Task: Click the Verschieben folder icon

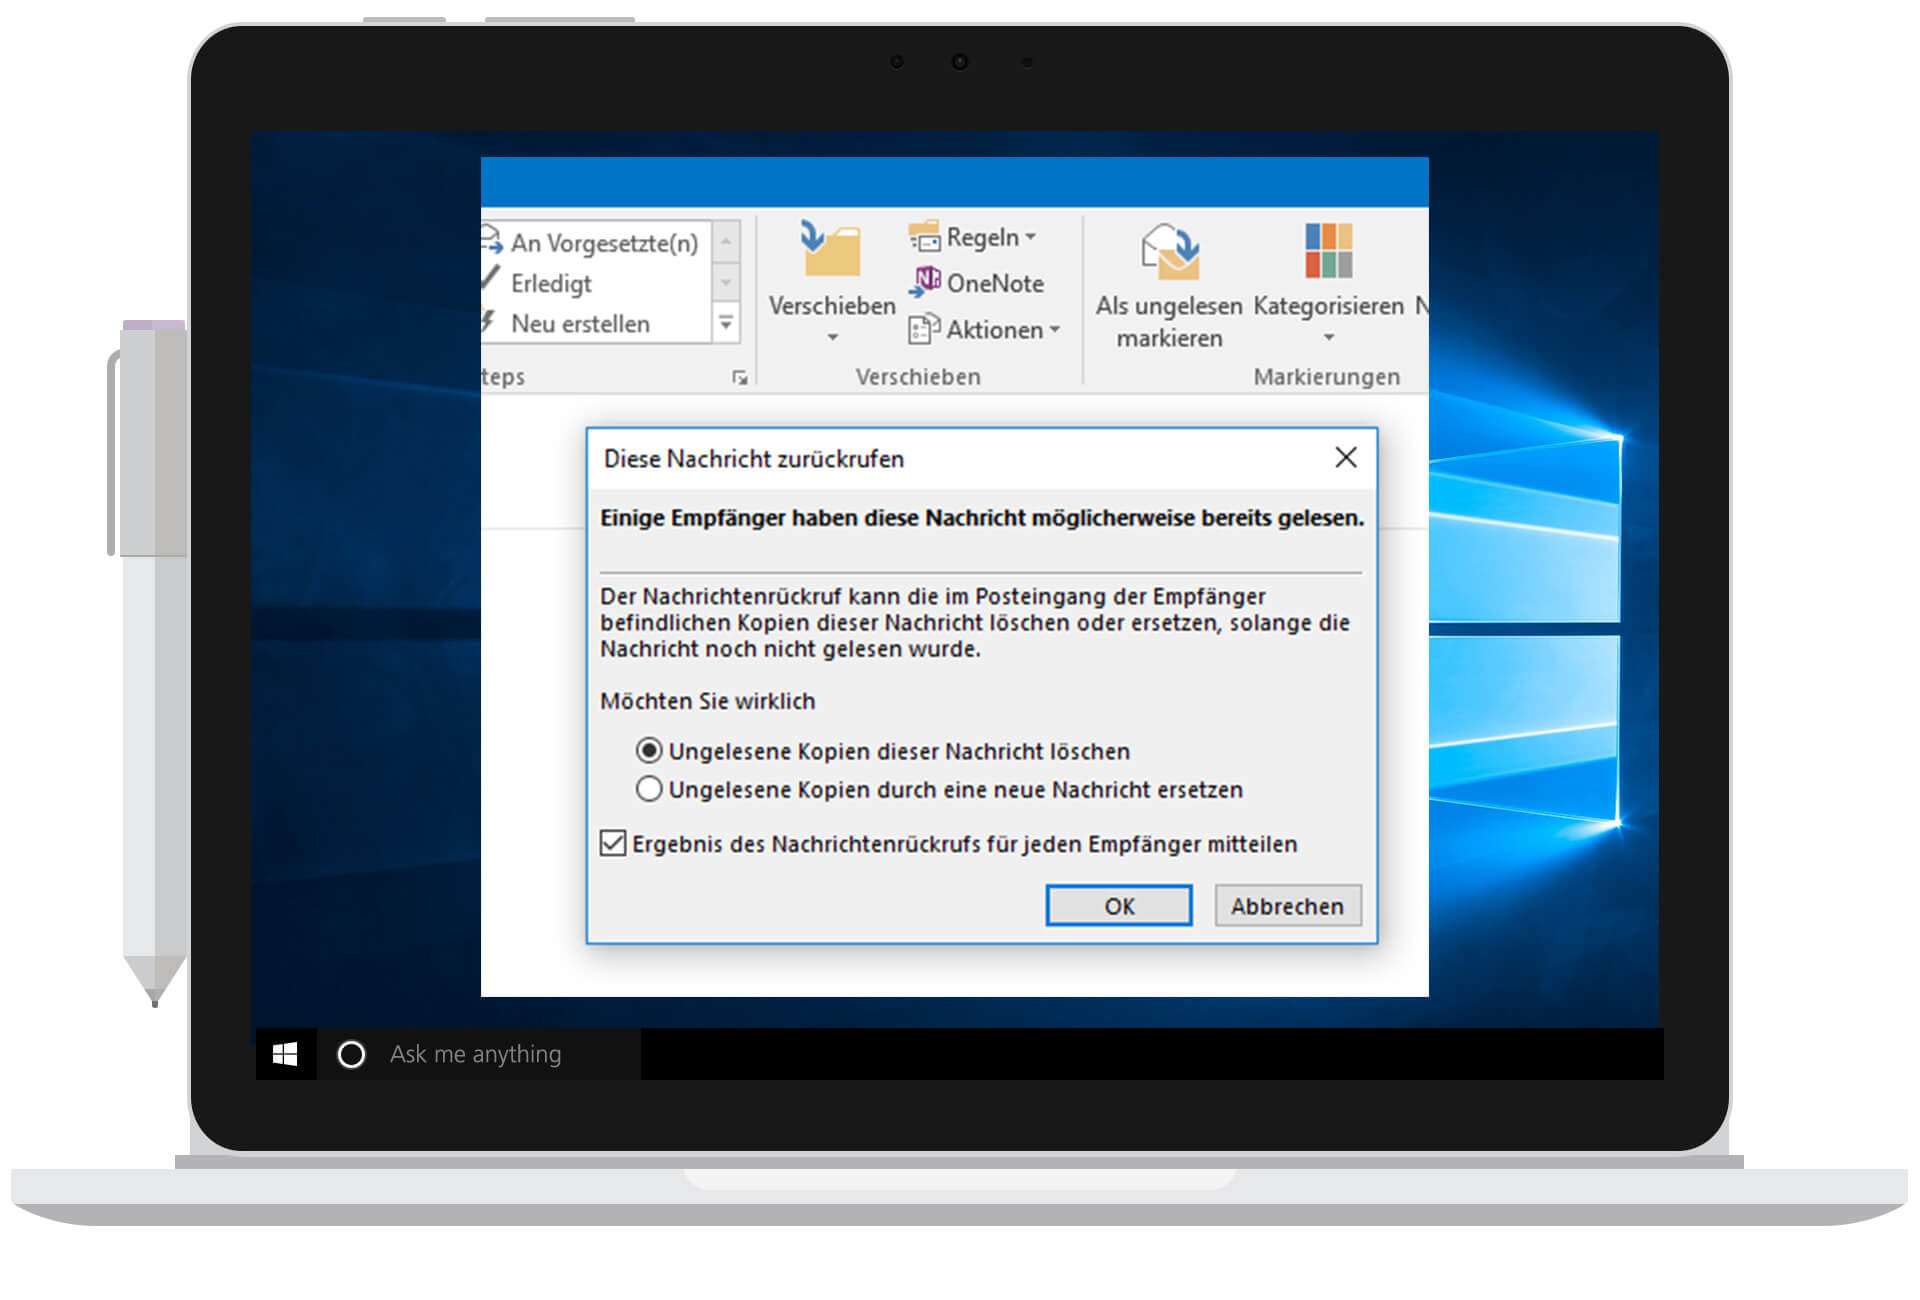Action: point(831,249)
